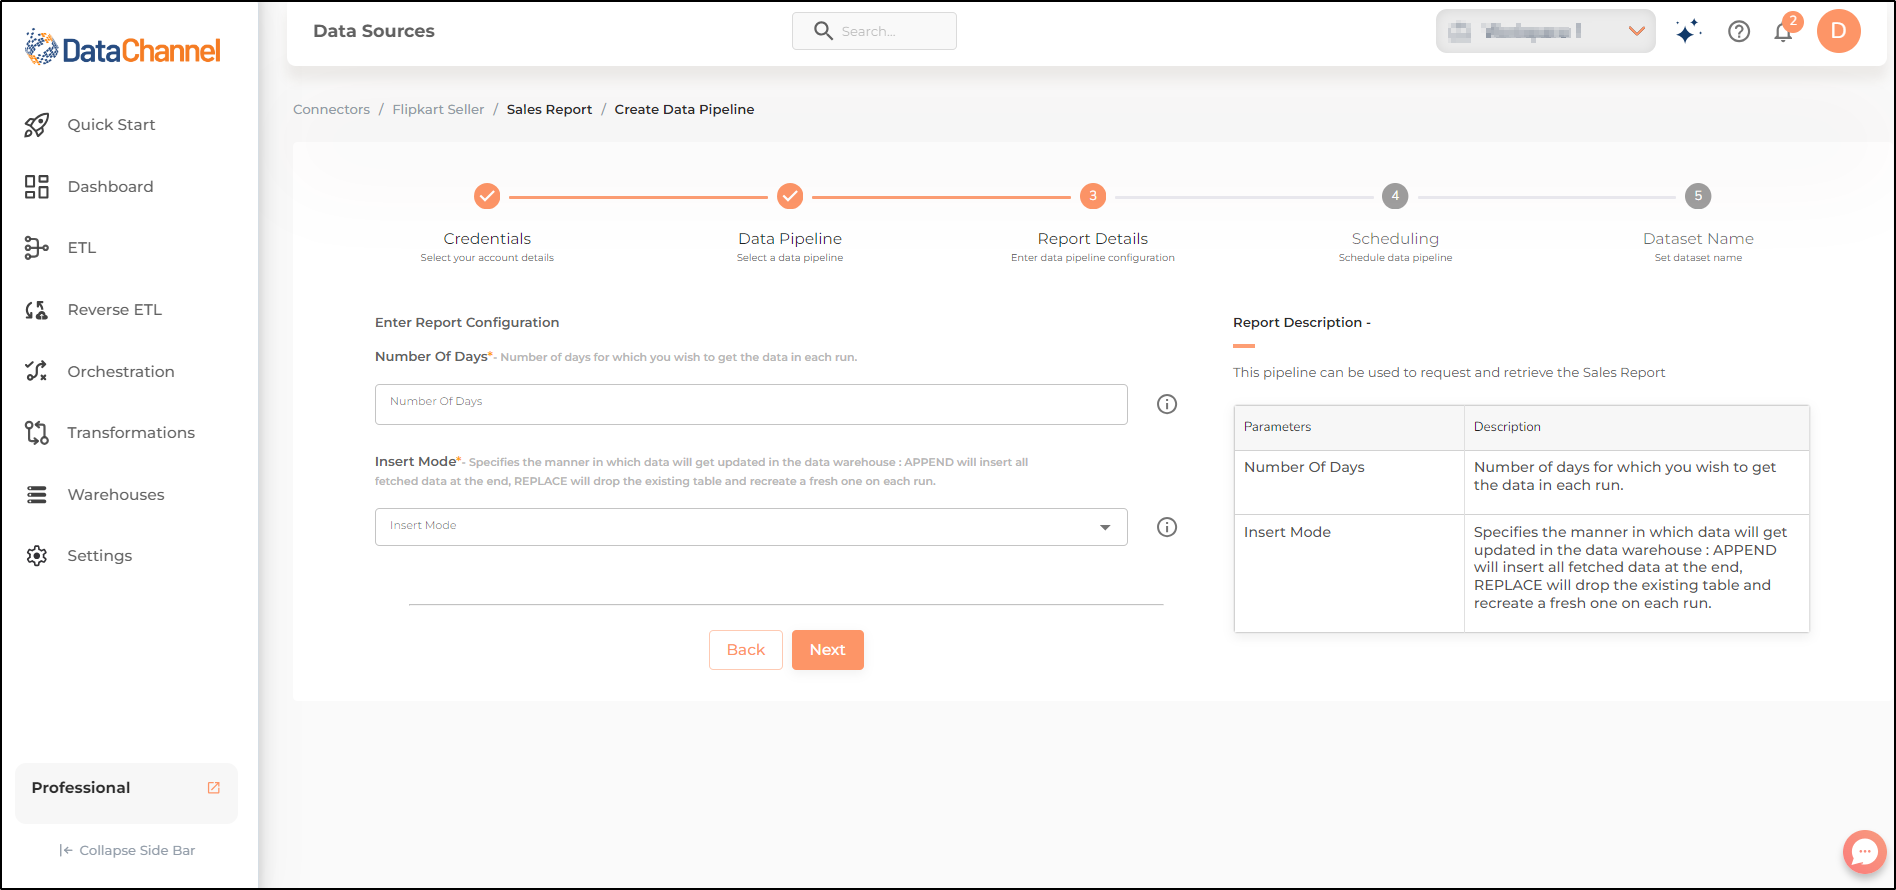The height and width of the screenshot is (890, 1896).
Task: Focus the Number Of Days input
Action: point(751,404)
